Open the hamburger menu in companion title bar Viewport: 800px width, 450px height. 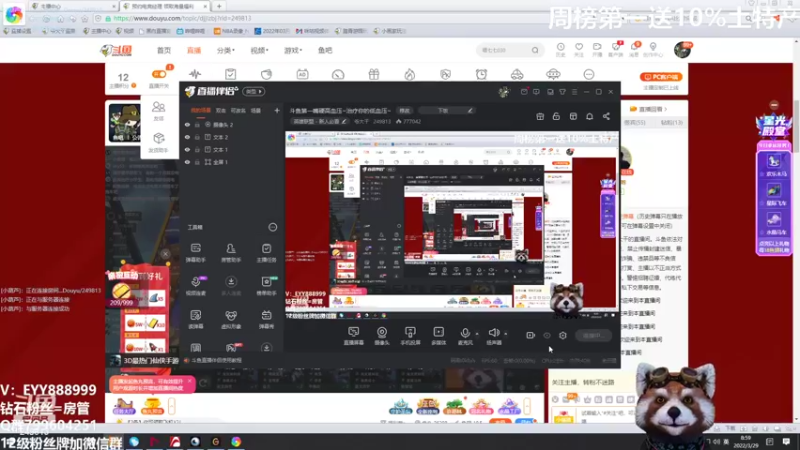(574, 92)
